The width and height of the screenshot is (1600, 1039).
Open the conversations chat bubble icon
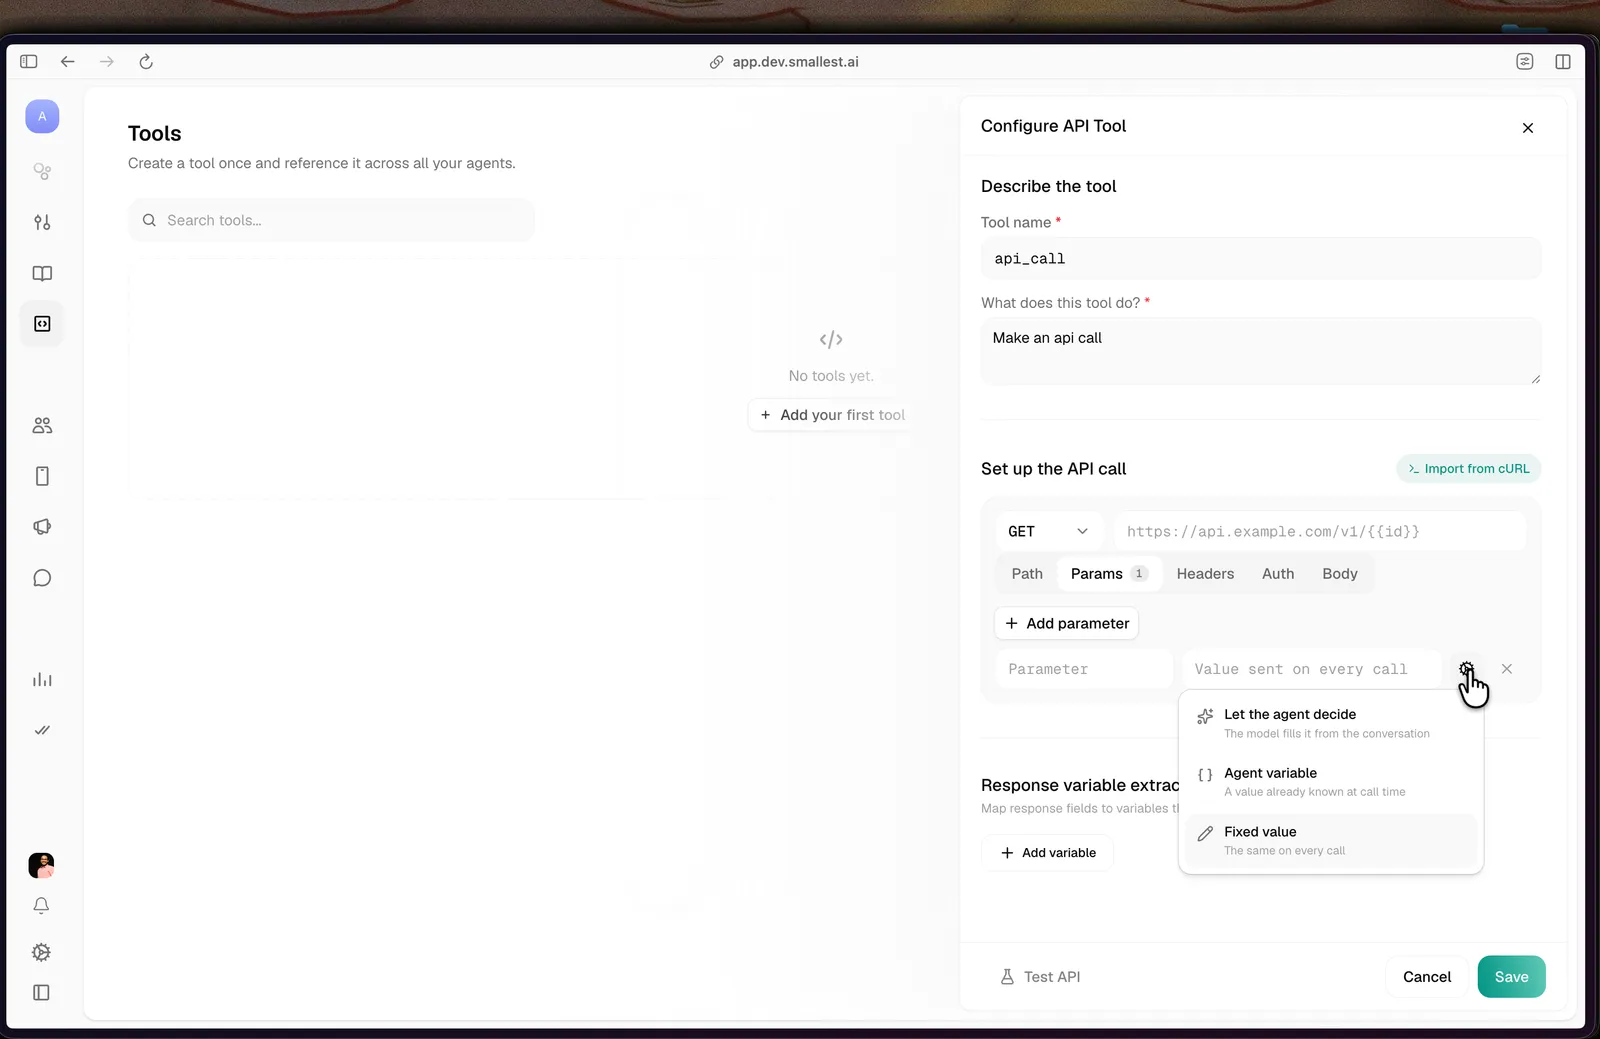tap(42, 578)
